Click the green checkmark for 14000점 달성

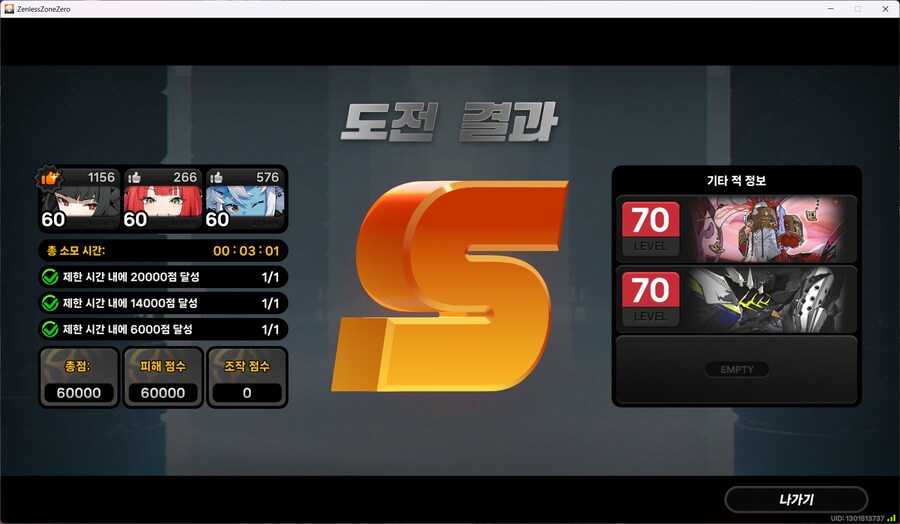(x=50, y=303)
